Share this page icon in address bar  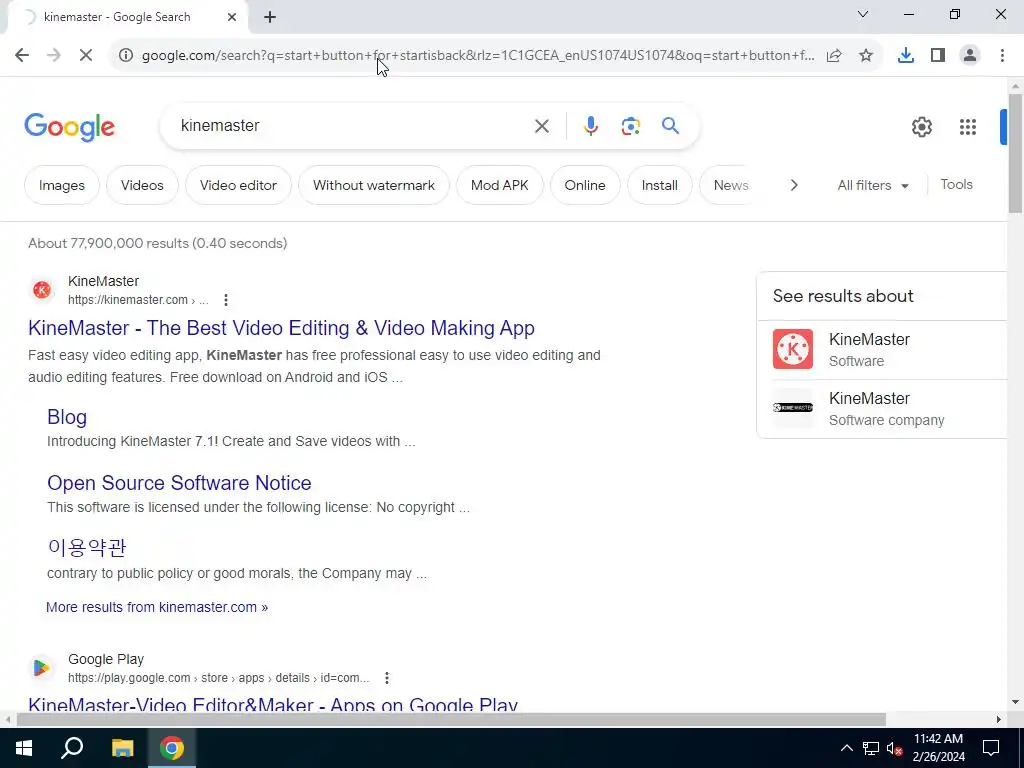(834, 56)
